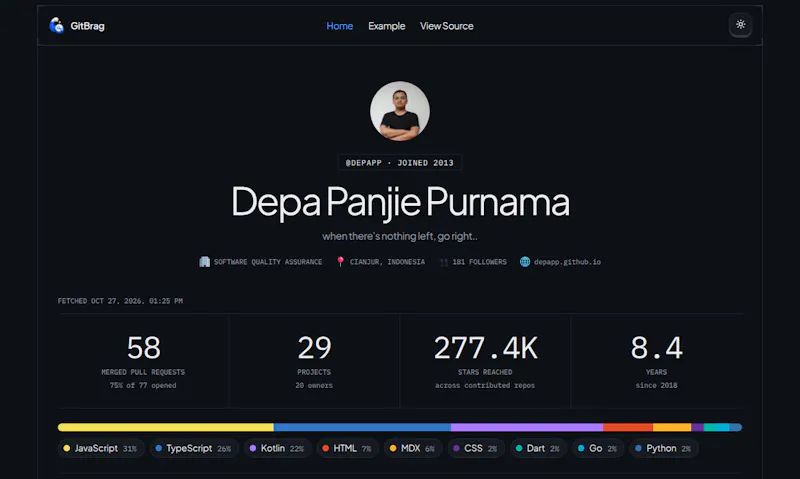Select the Go 2% language chip

point(597,448)
